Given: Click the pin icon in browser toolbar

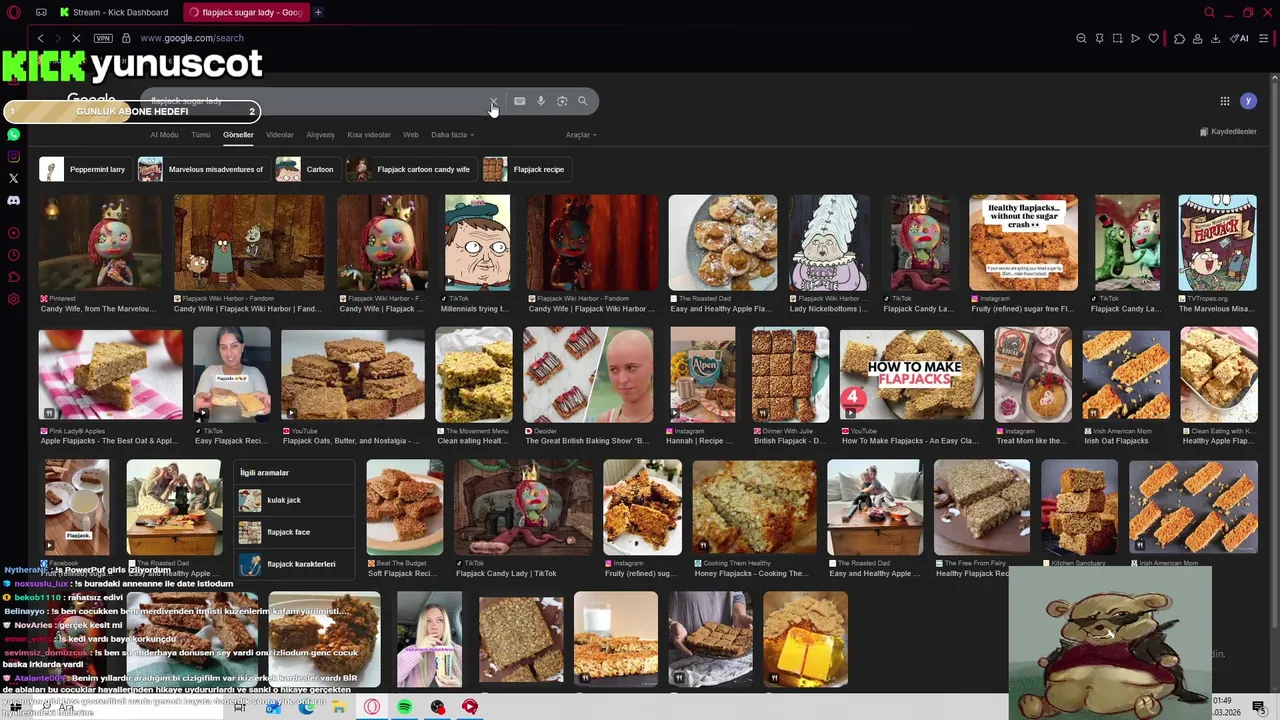Looking at the screenshot, I should click(x=1099, y=38).
